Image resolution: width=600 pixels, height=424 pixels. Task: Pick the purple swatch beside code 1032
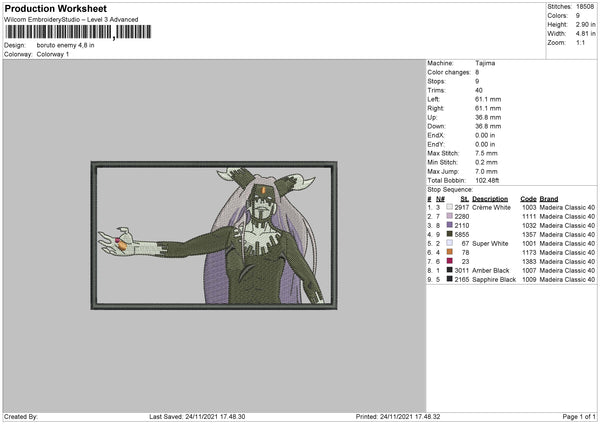tap(449, 225)
